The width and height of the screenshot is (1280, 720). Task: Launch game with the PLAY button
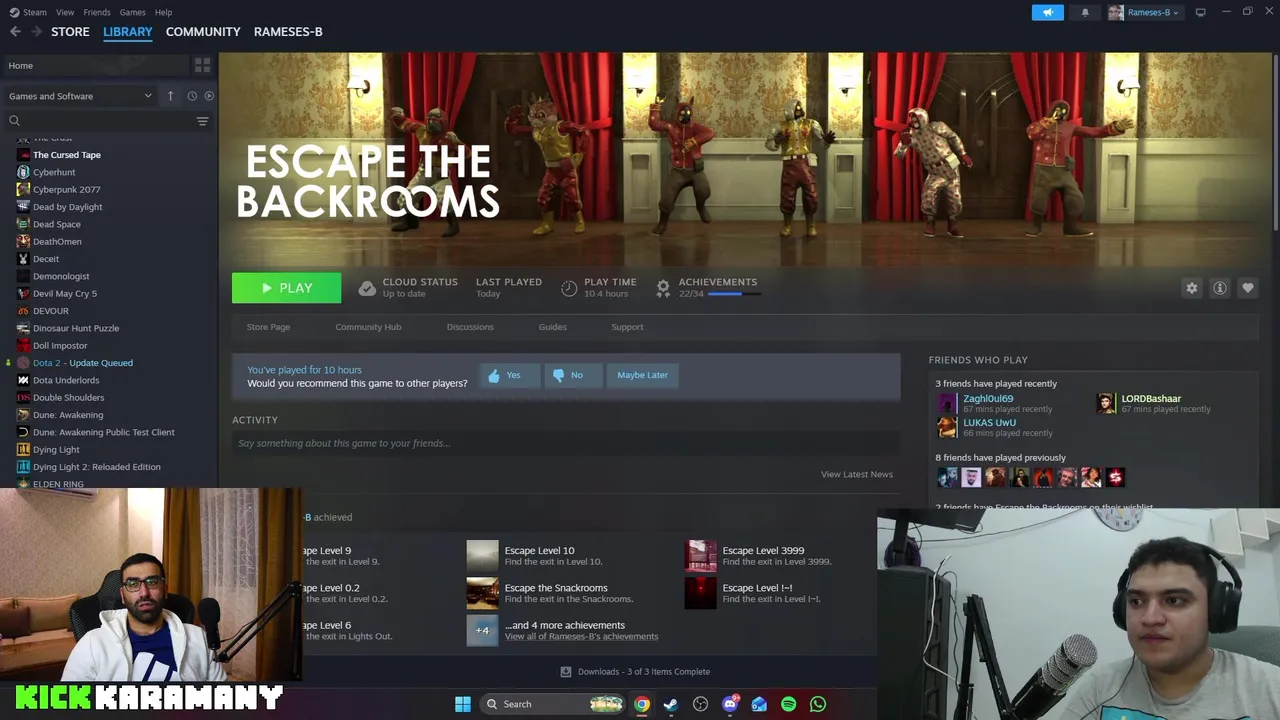(x=286, y=288)
